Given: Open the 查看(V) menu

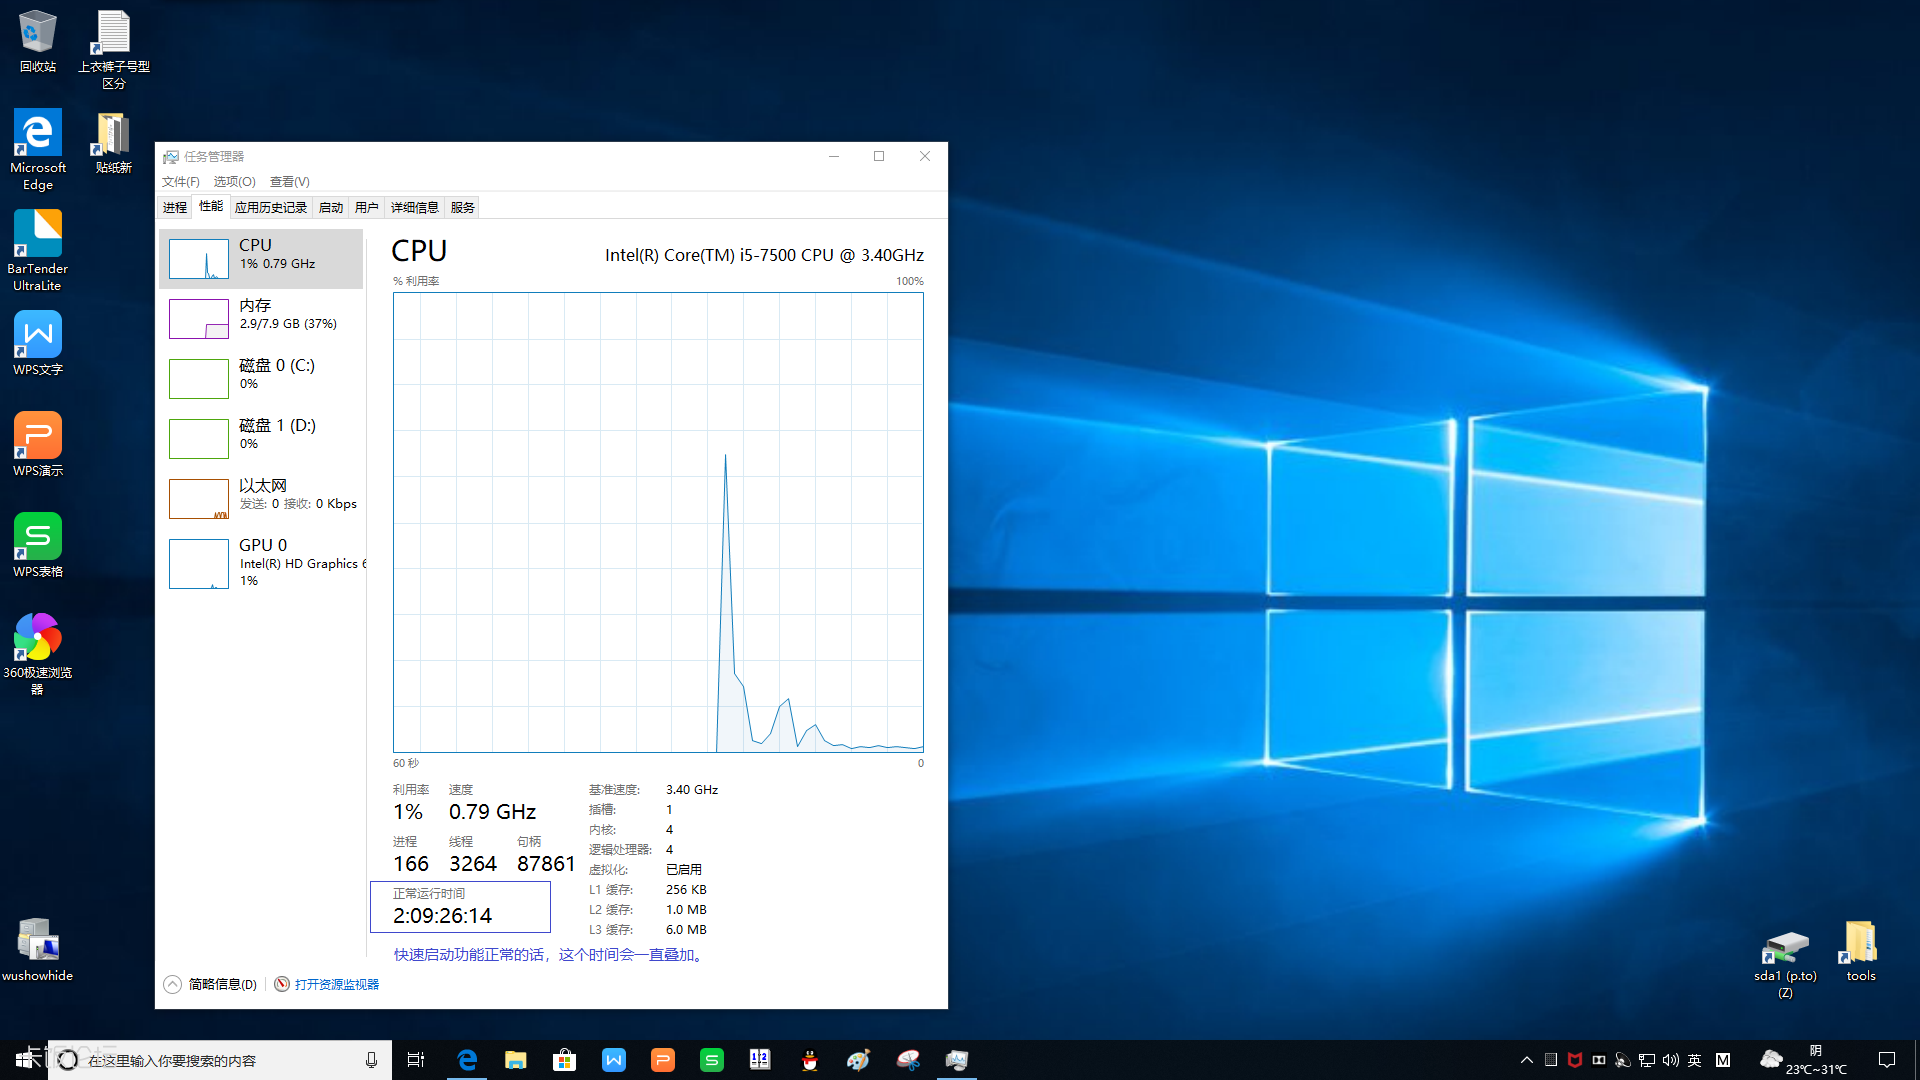Looking at the screenshot, I should (x=290, y=181).
